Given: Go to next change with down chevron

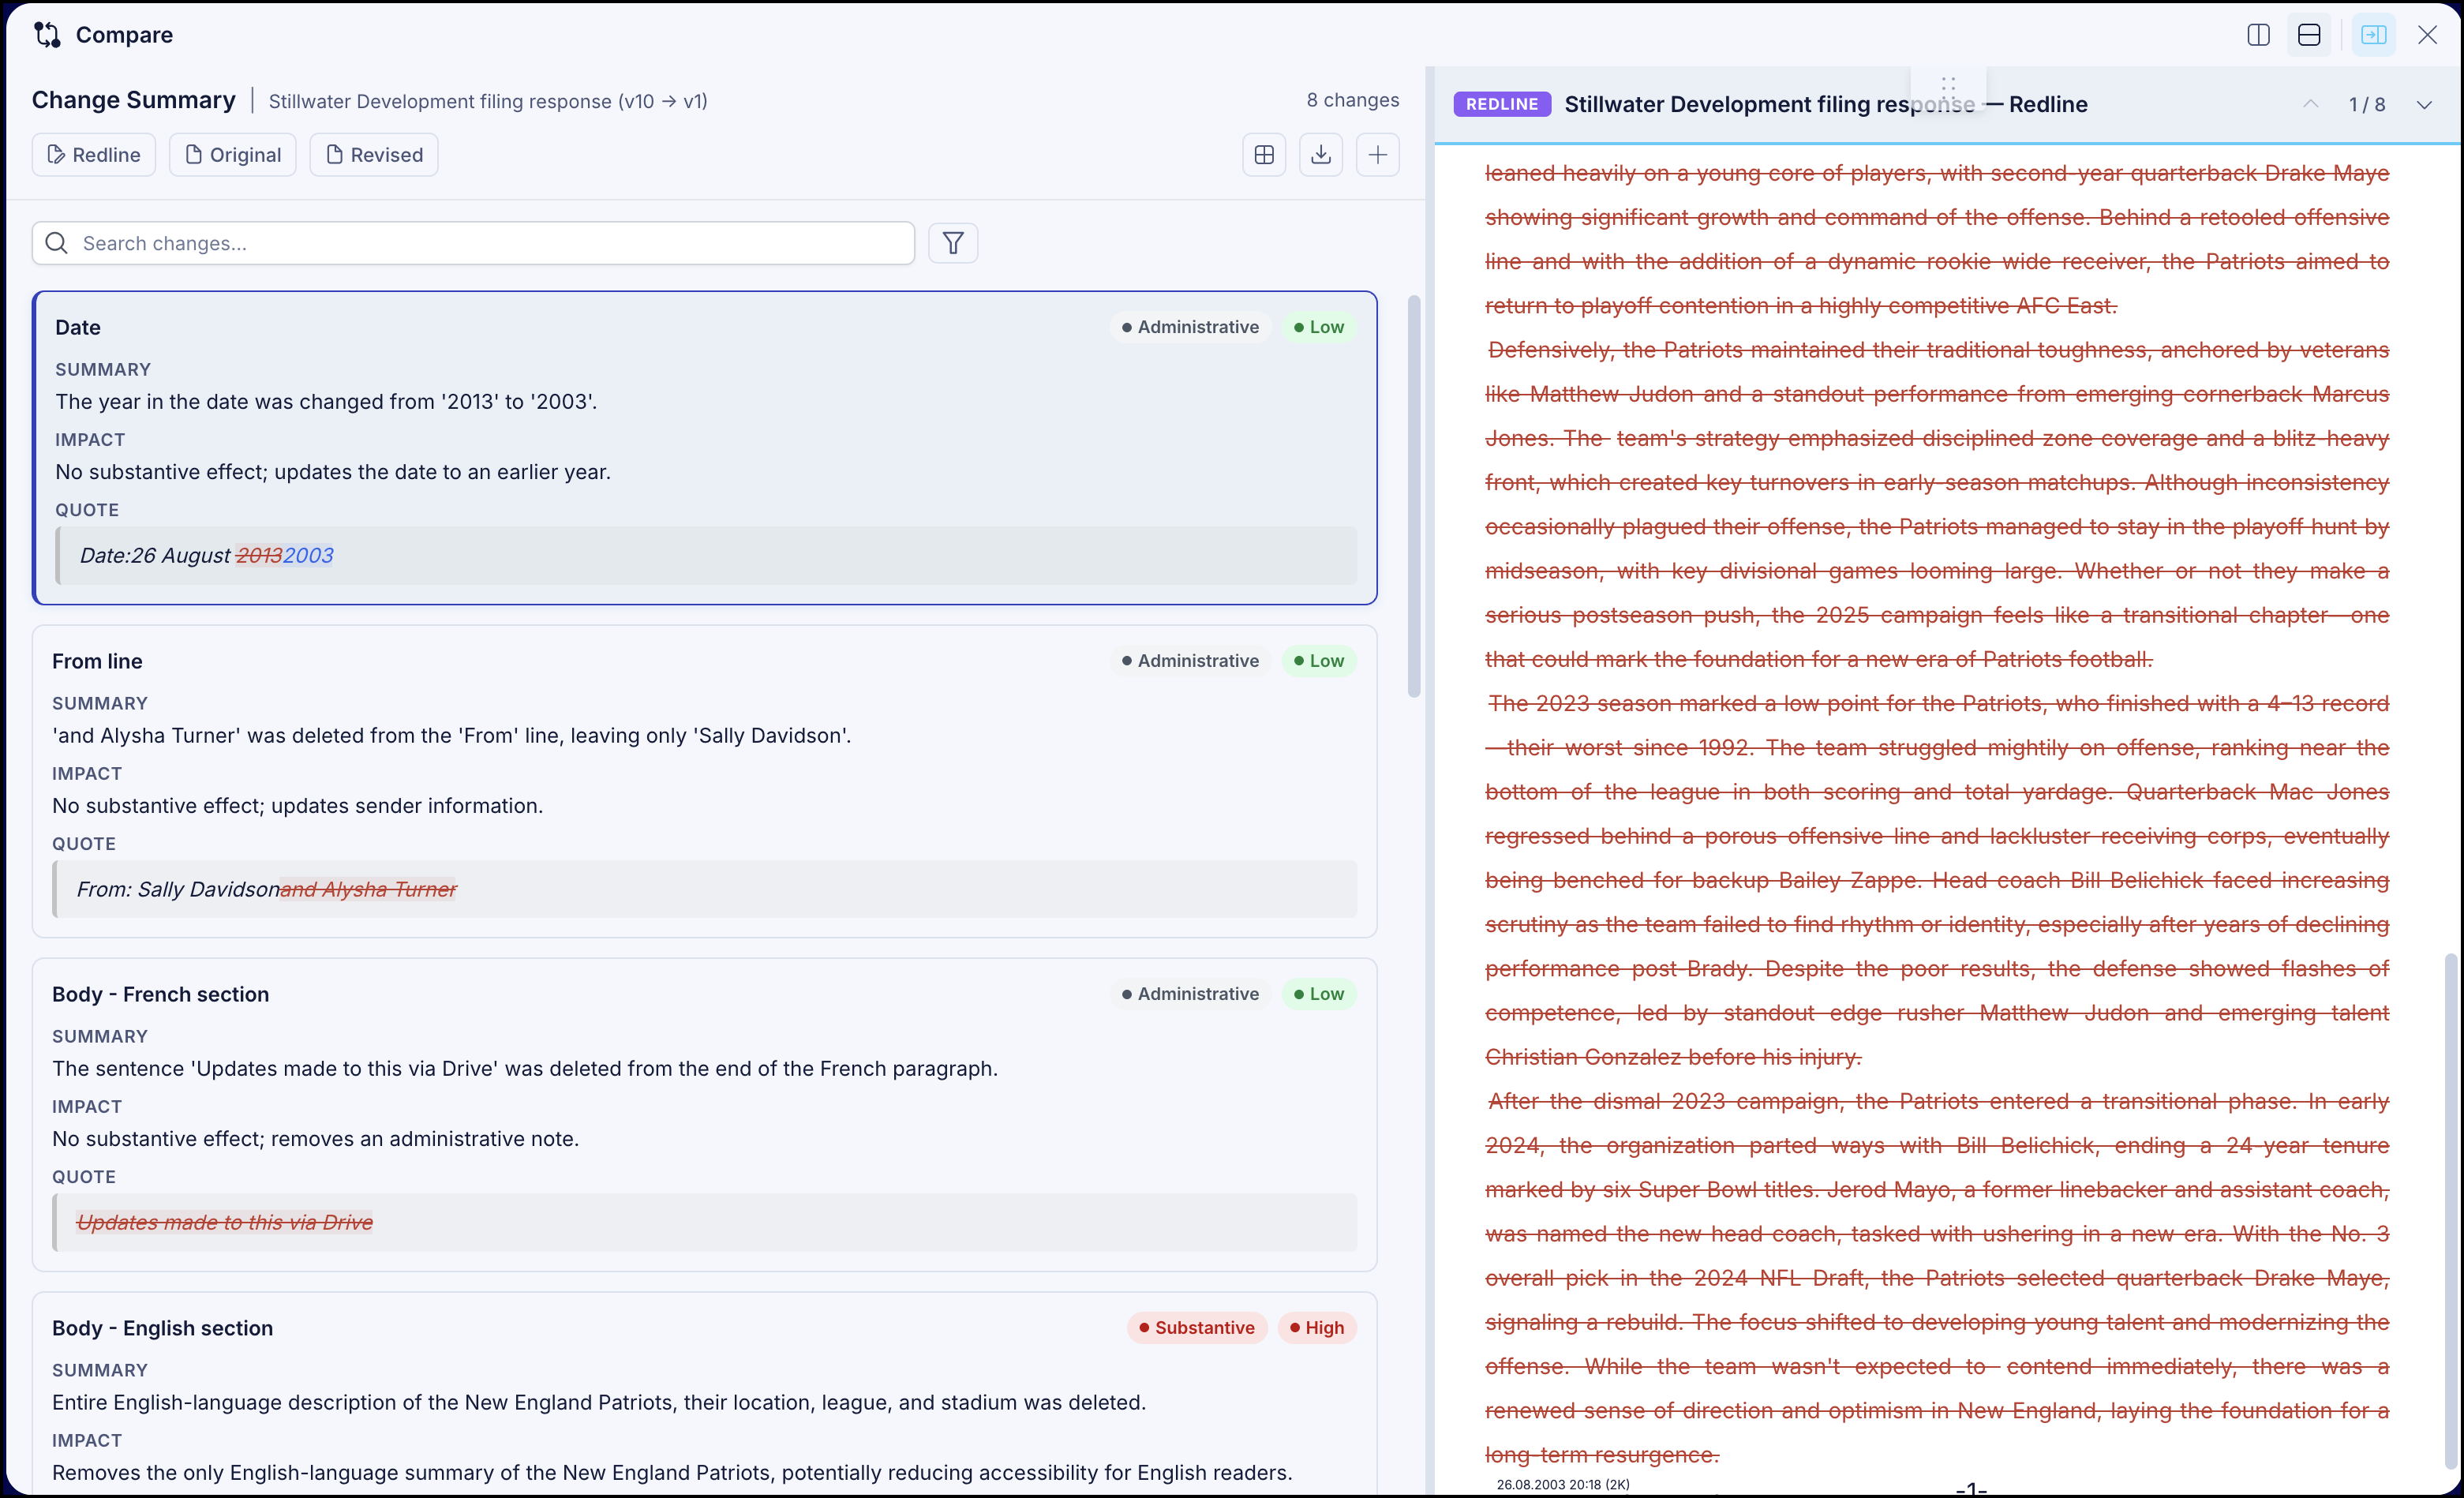Looking at the screenshot, I should click(2424, 104).
